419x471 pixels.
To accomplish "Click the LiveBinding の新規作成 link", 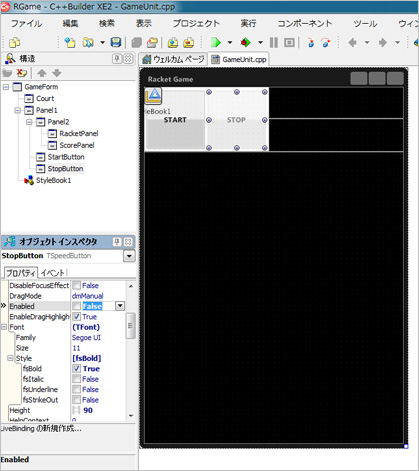I will (x=41, y=429).
